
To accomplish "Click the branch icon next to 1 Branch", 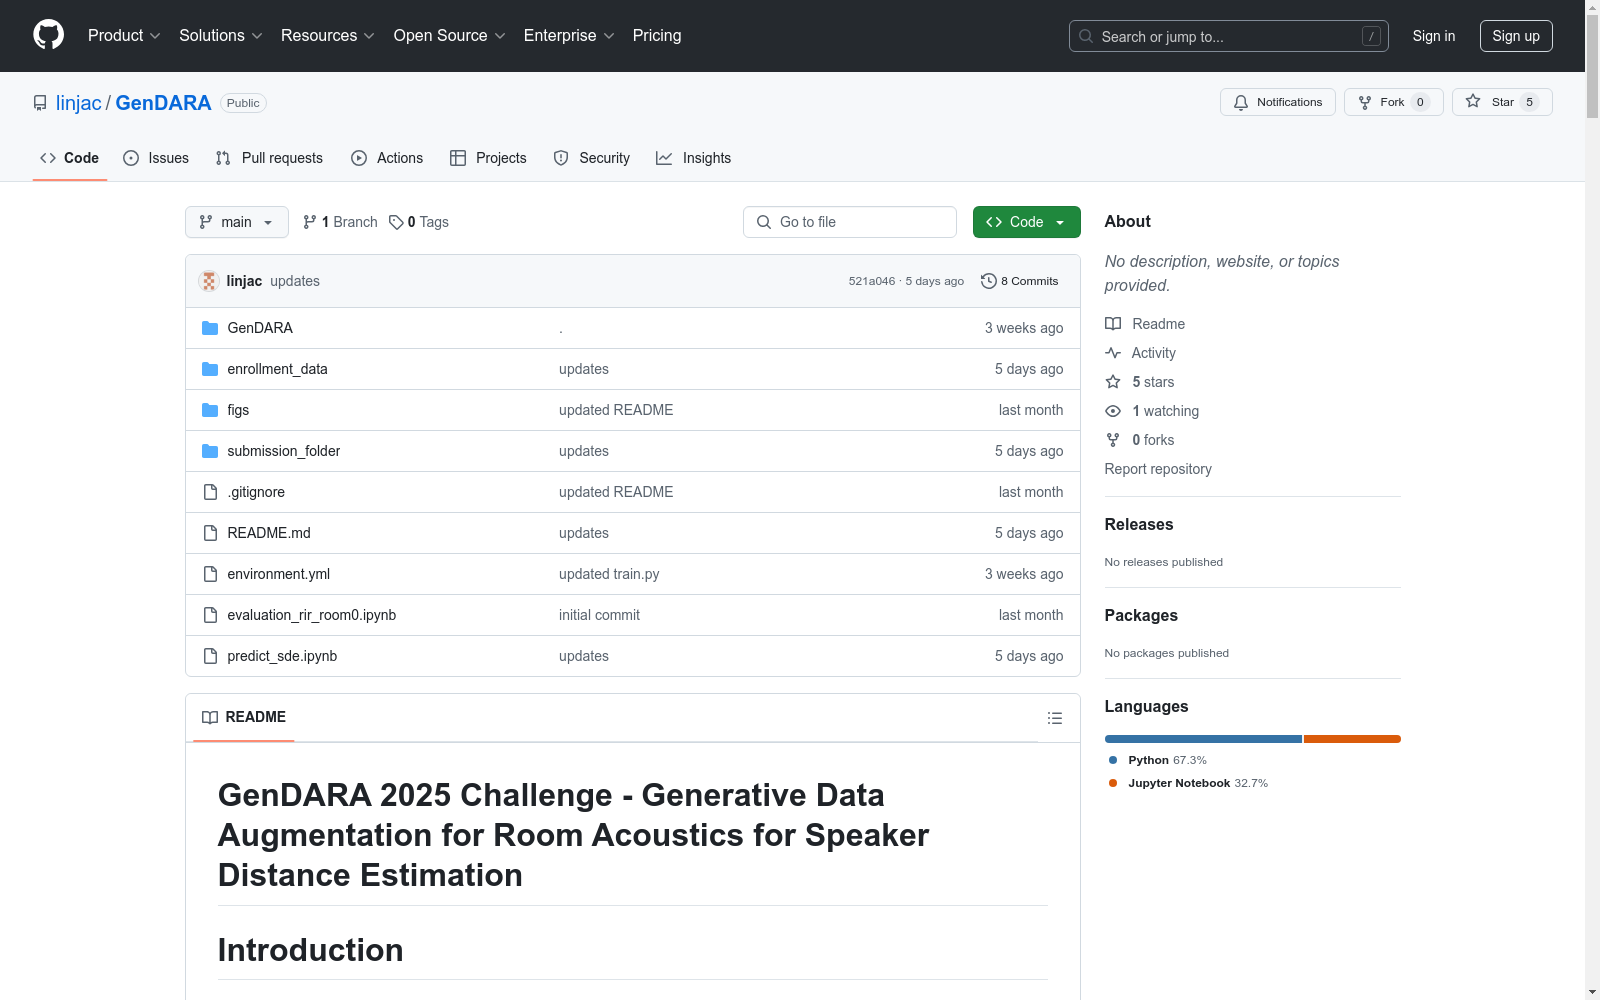I will [x=310, y=222].
